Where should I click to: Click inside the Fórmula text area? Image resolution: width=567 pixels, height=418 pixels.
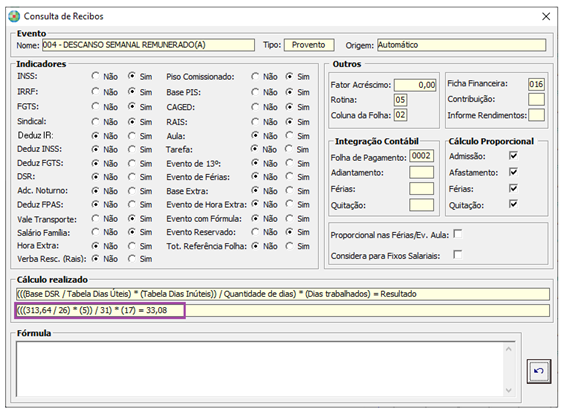pyautogui.click(x=260, y=369)
